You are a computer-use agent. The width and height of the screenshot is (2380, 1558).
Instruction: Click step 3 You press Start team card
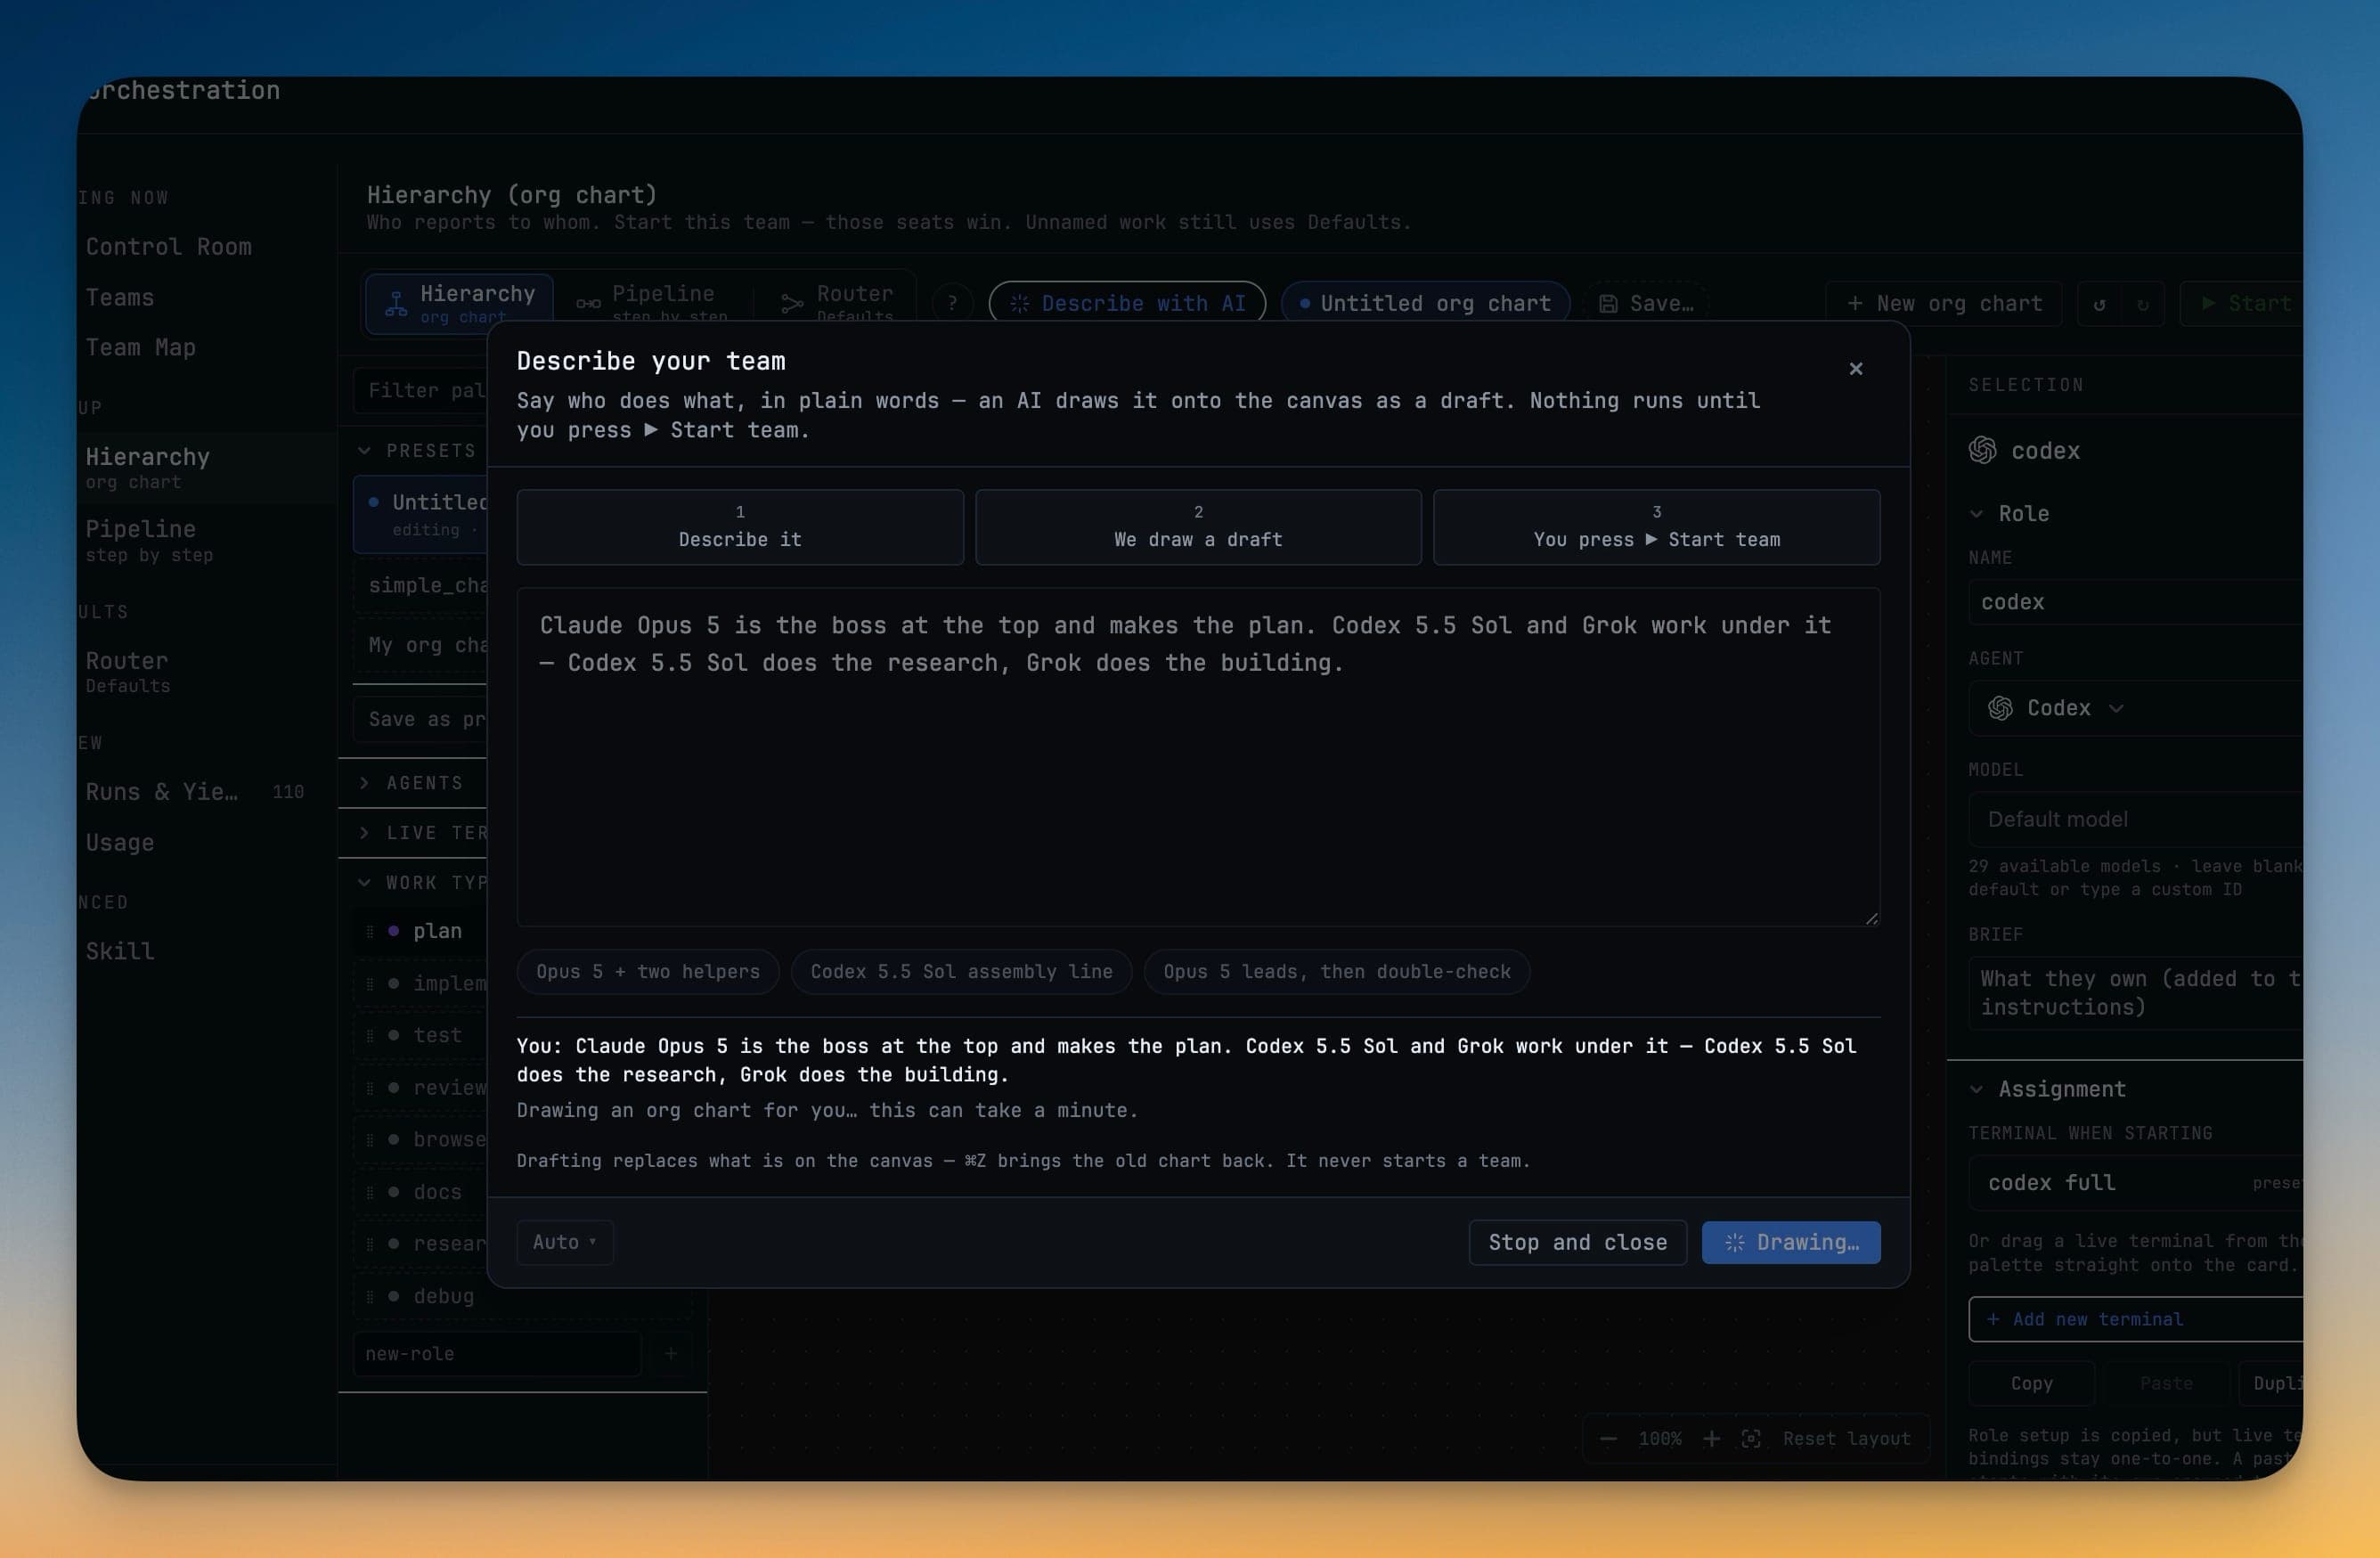tap(1656, 527)
